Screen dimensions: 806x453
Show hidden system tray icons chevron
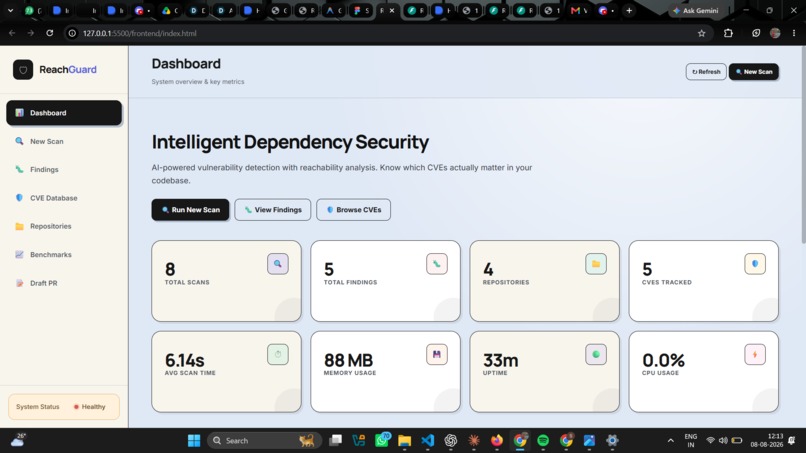click(670, 441)
